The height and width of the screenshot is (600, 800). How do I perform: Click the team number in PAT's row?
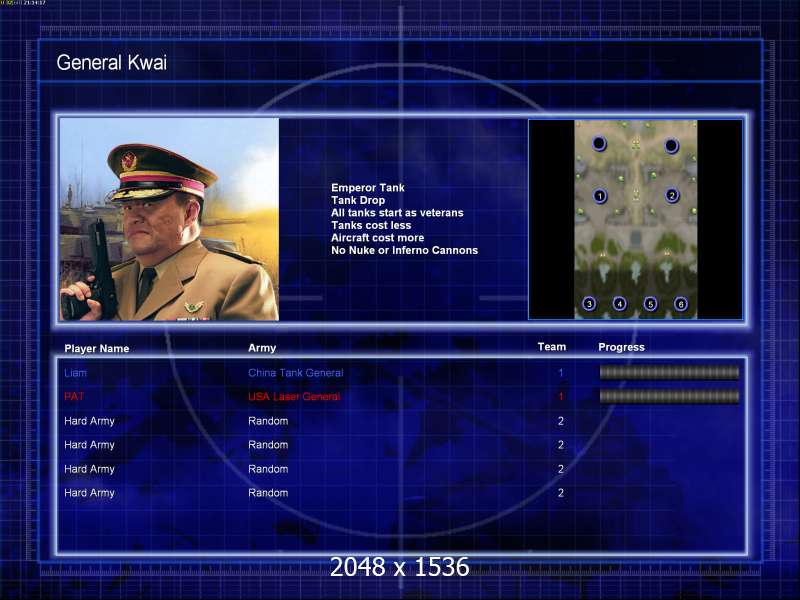561,396
